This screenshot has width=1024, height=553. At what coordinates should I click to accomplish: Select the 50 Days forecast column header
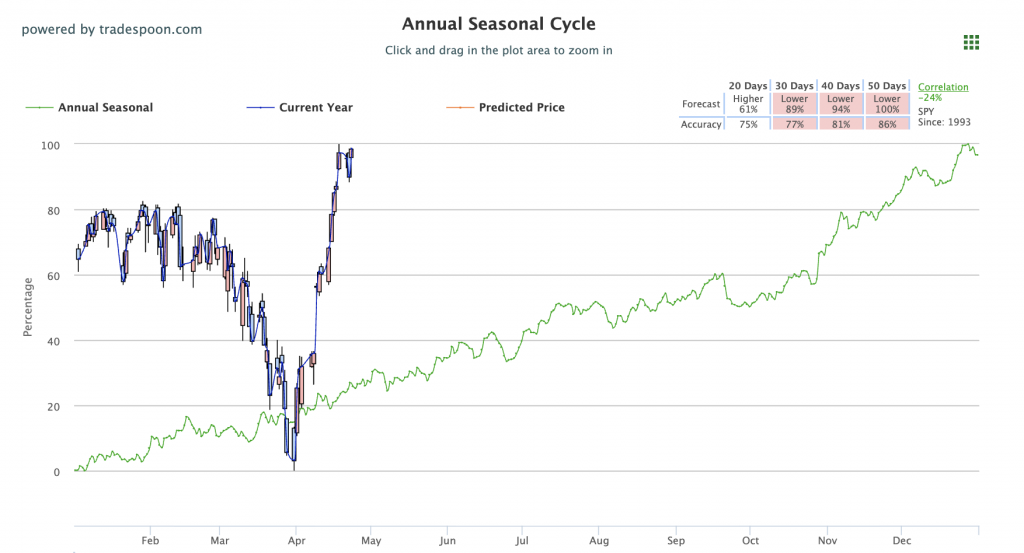pyautogui.click(x=886, y=86)
